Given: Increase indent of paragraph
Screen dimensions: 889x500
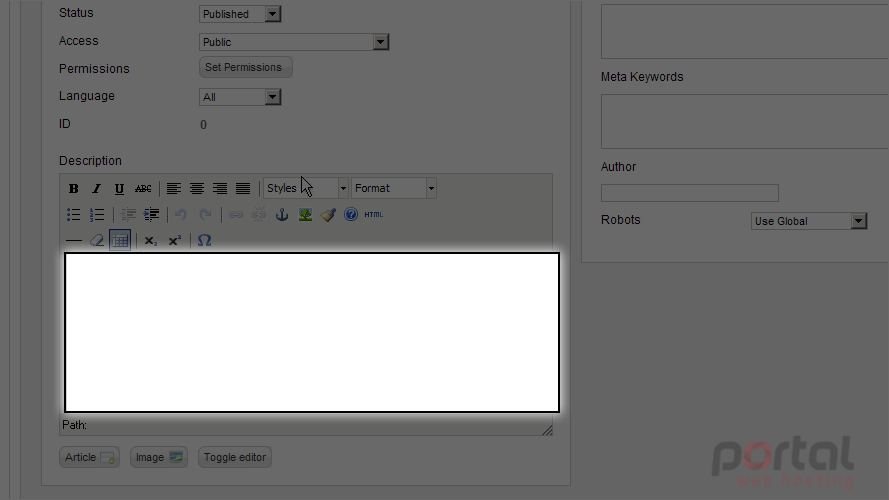Looking at the screenshot, I should (151, 214).
